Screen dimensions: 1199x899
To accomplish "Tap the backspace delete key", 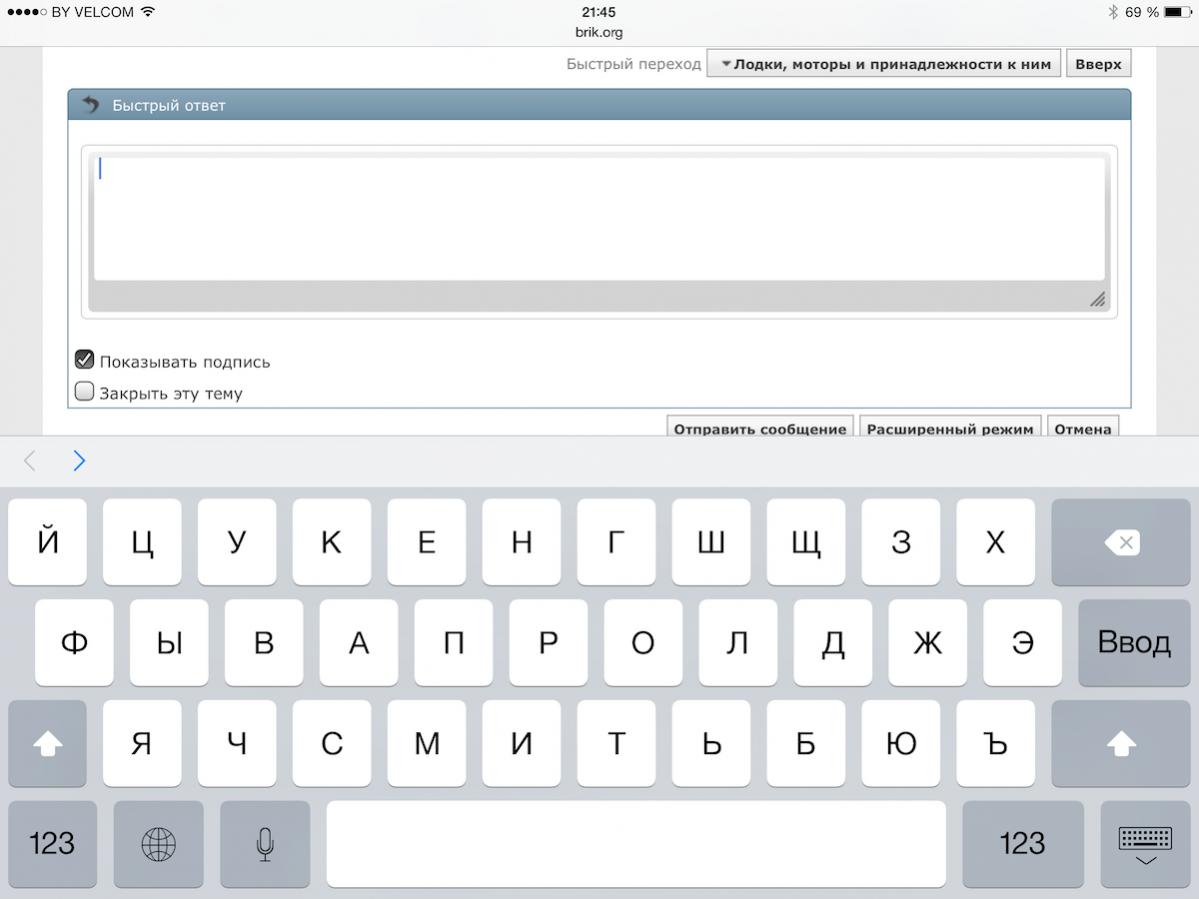I will click(x=1121, y=543).
